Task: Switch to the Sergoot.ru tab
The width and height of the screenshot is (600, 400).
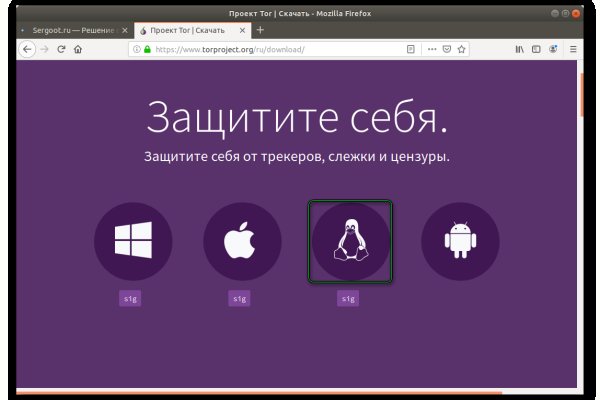Action: tap(70, 30)
